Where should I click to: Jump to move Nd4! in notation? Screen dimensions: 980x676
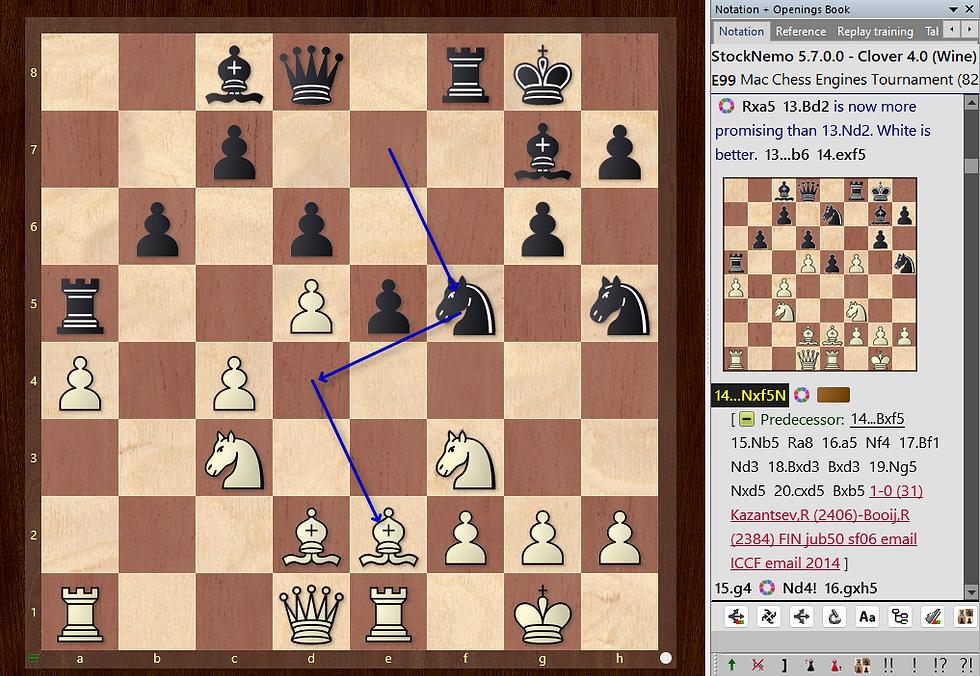pos(799,588)
